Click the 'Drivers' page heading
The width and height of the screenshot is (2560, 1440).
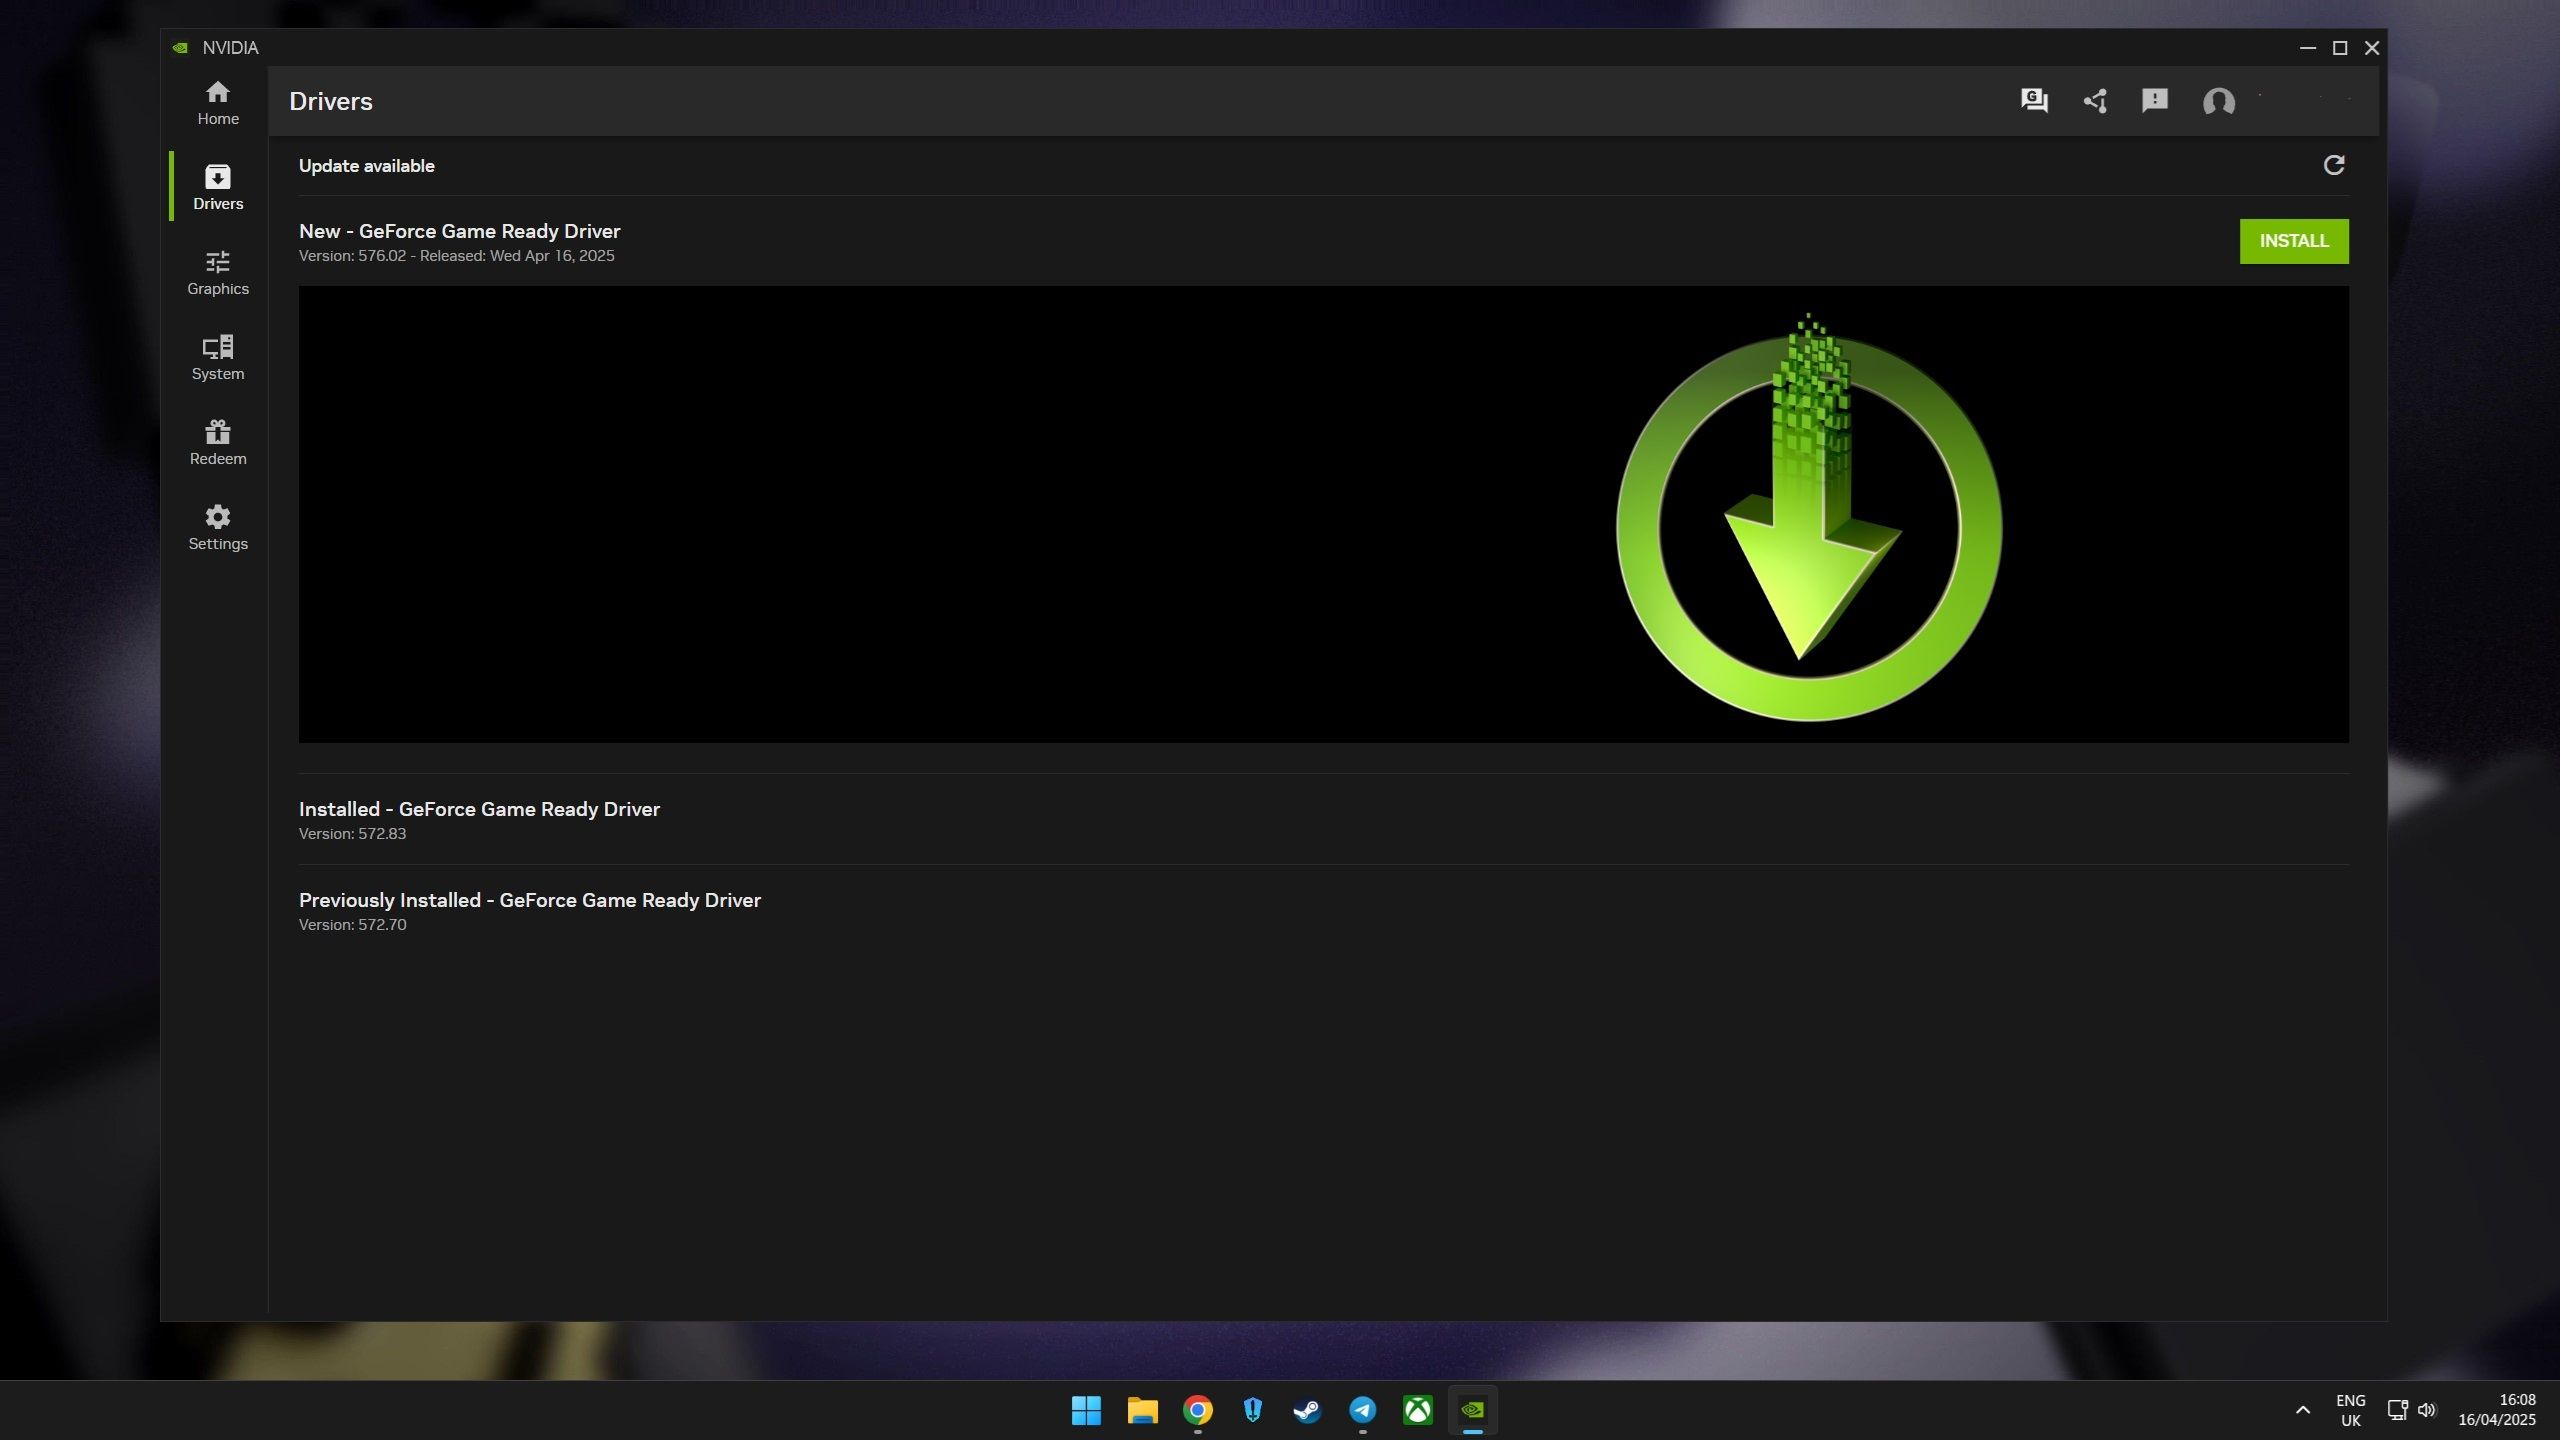pos(330,101)
